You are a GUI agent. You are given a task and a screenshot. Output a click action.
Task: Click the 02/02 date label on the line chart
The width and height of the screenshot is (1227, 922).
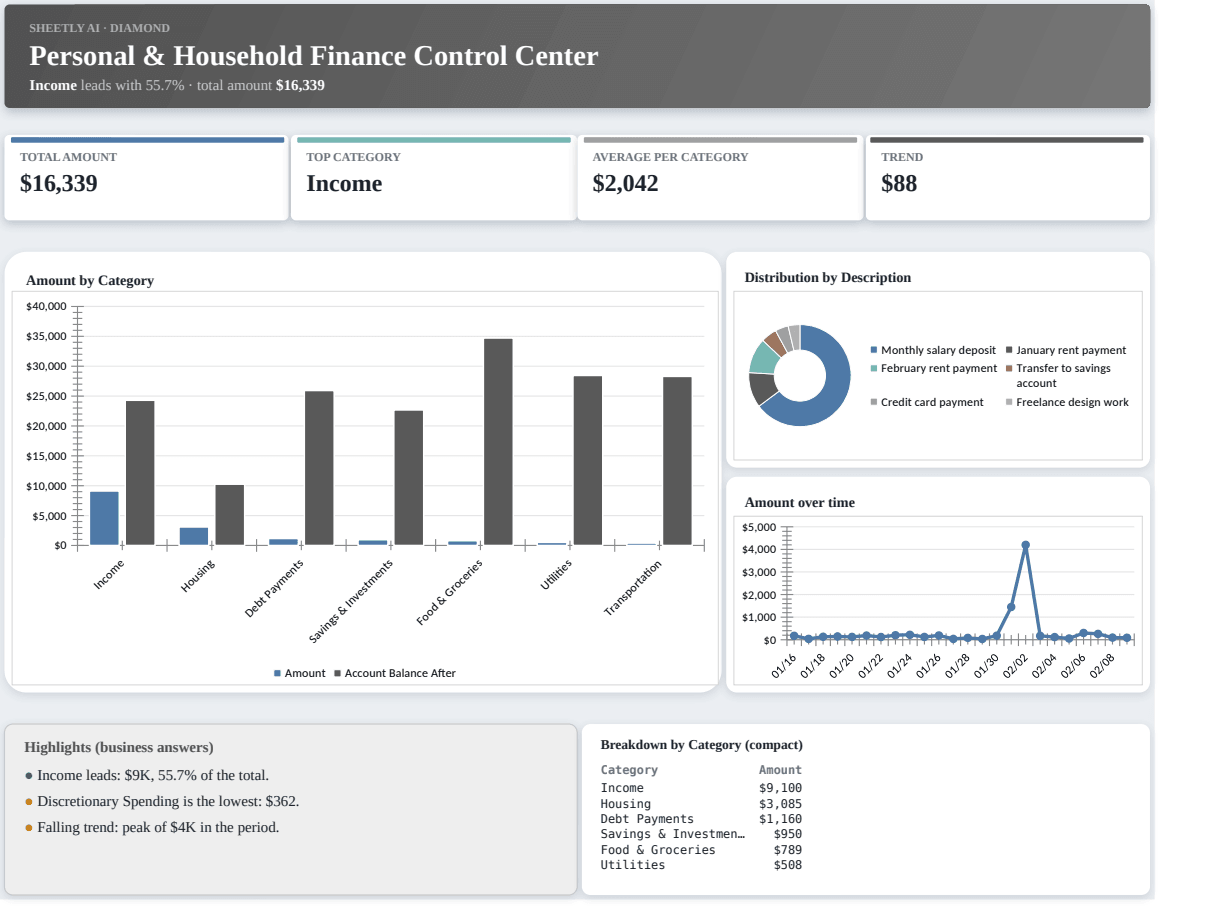[1015, 666]
